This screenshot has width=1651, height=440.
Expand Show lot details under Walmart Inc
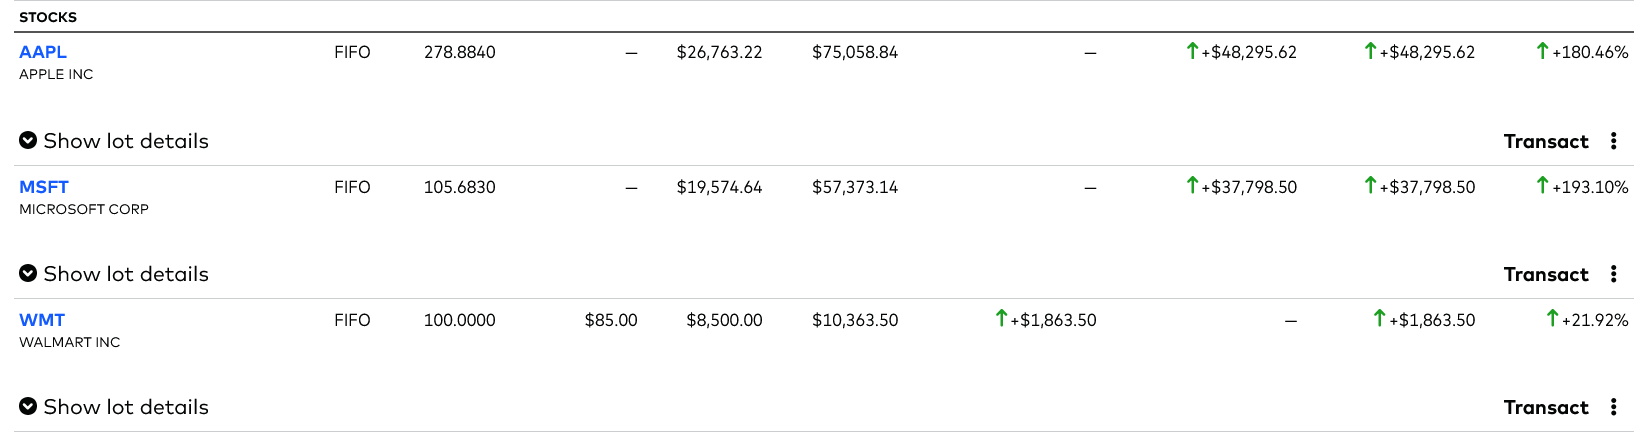point(114,407)
